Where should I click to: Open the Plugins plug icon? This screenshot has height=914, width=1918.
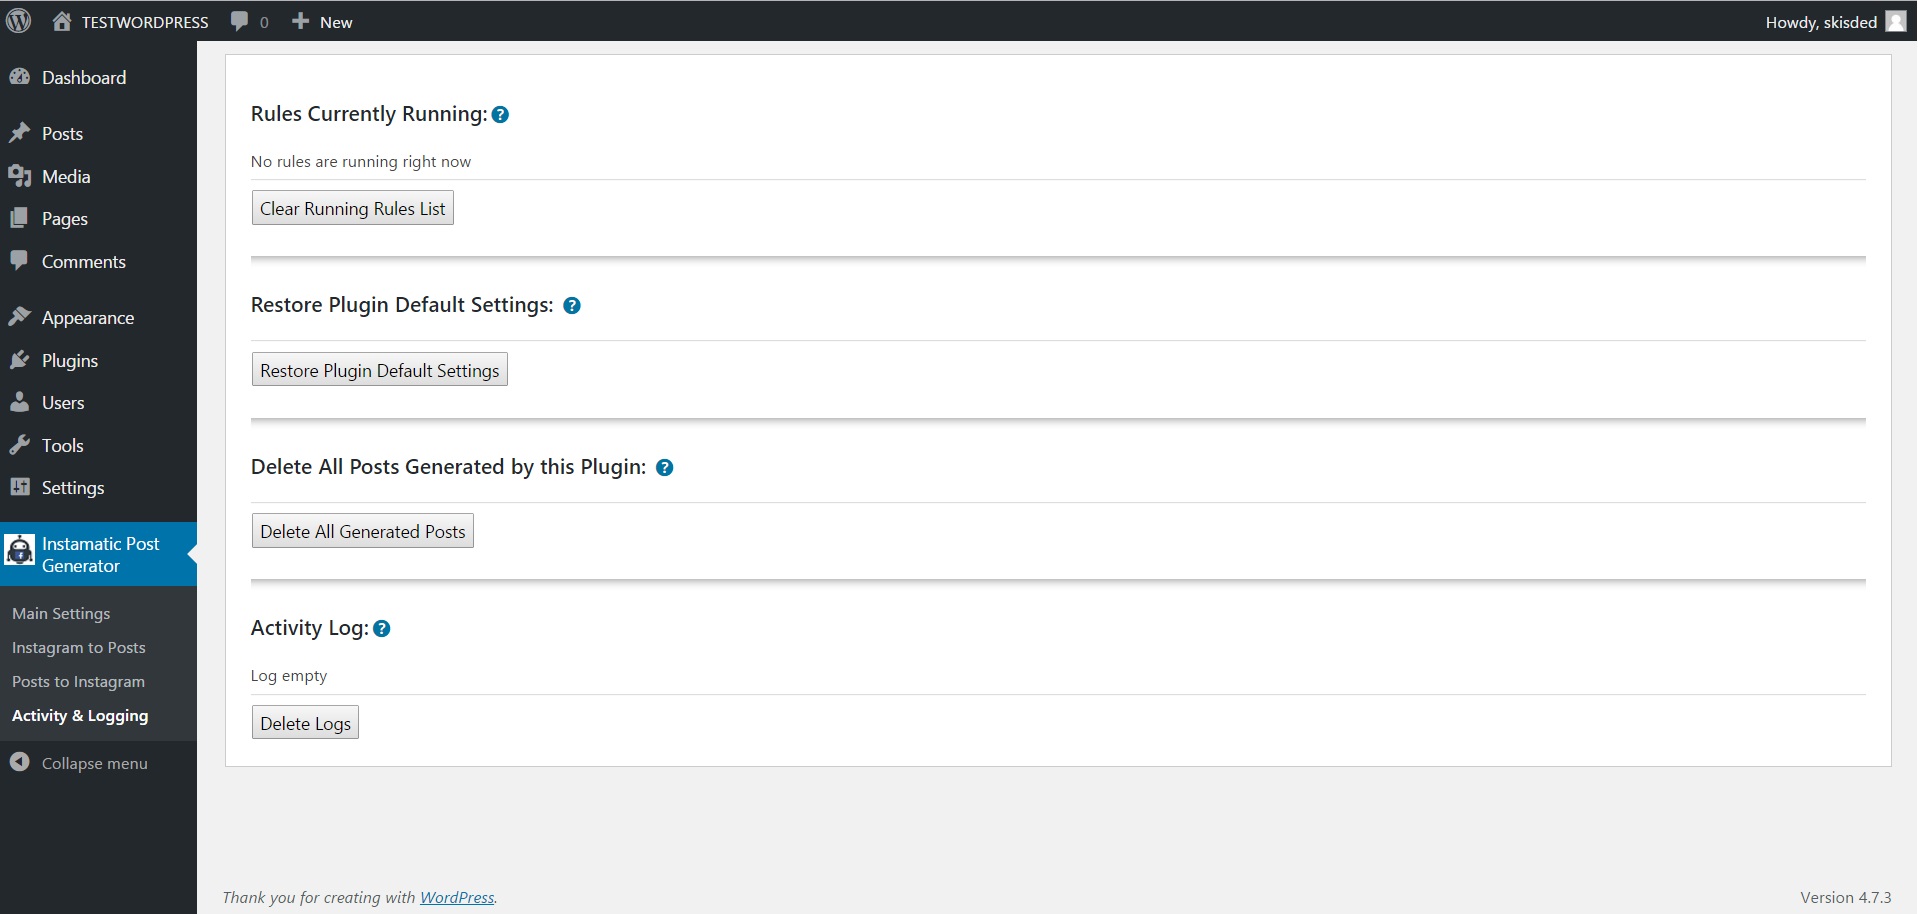pyautogui.click(x=21, y=360)
